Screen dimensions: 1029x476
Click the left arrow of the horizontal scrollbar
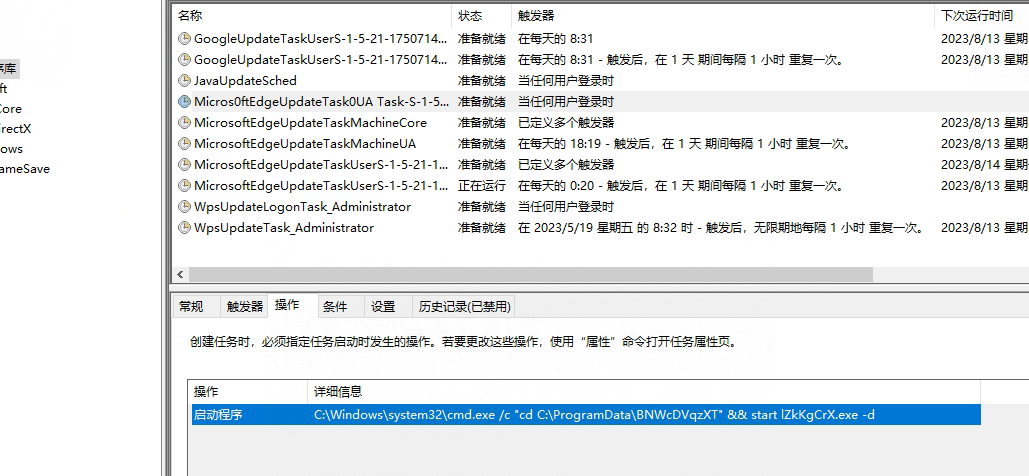tap(180, 274)
